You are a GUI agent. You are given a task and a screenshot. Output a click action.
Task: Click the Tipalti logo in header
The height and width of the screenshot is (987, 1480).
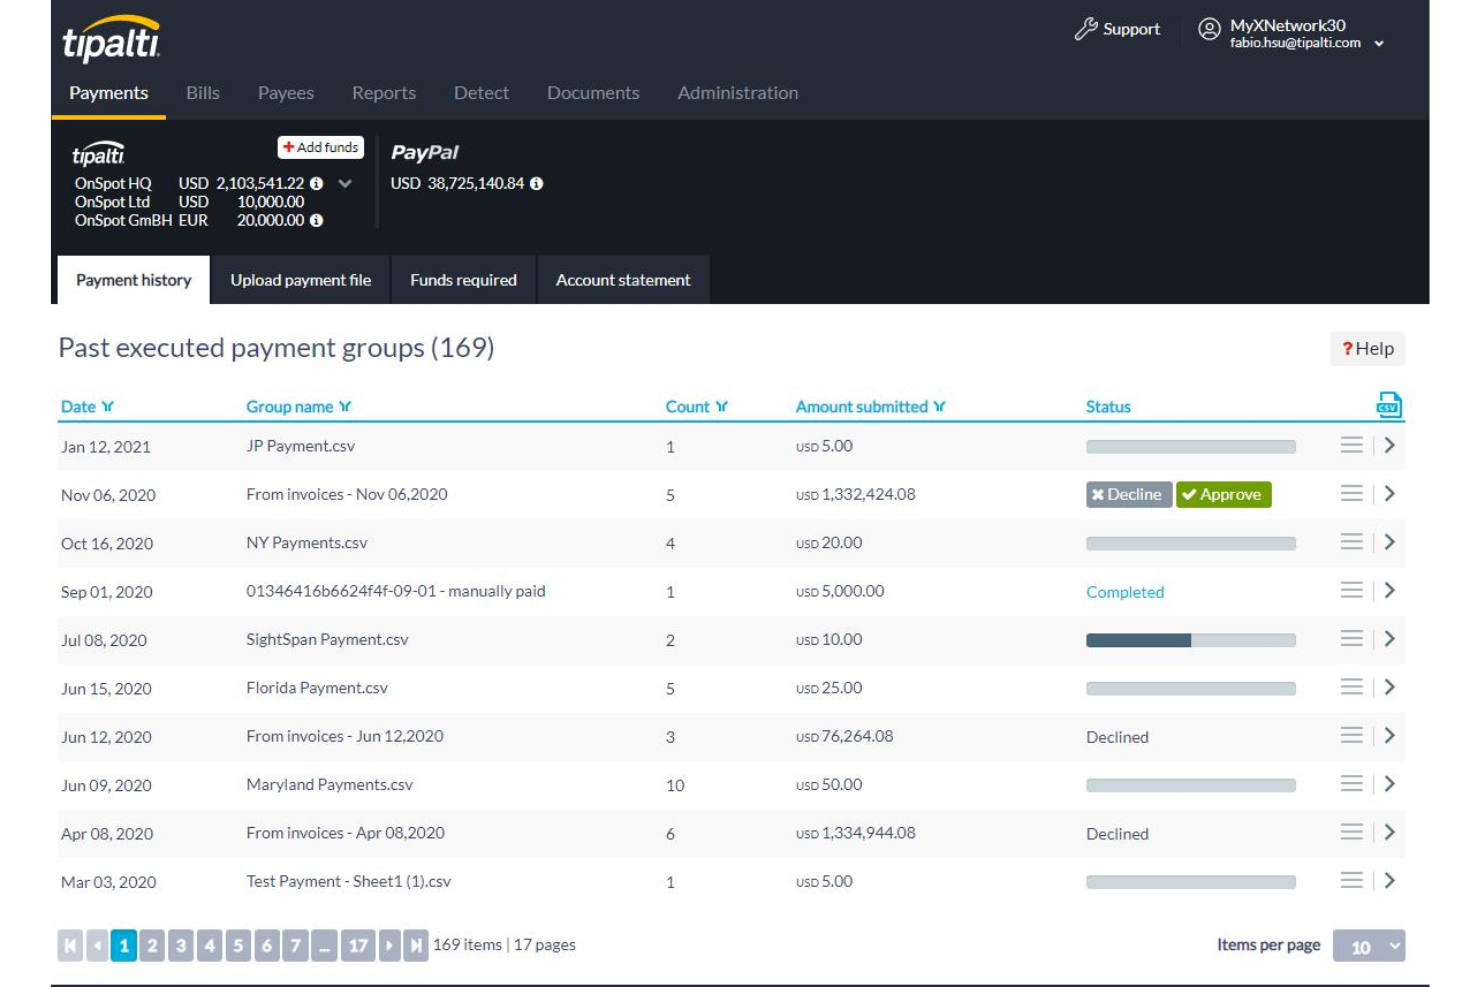tap(110, 39)
